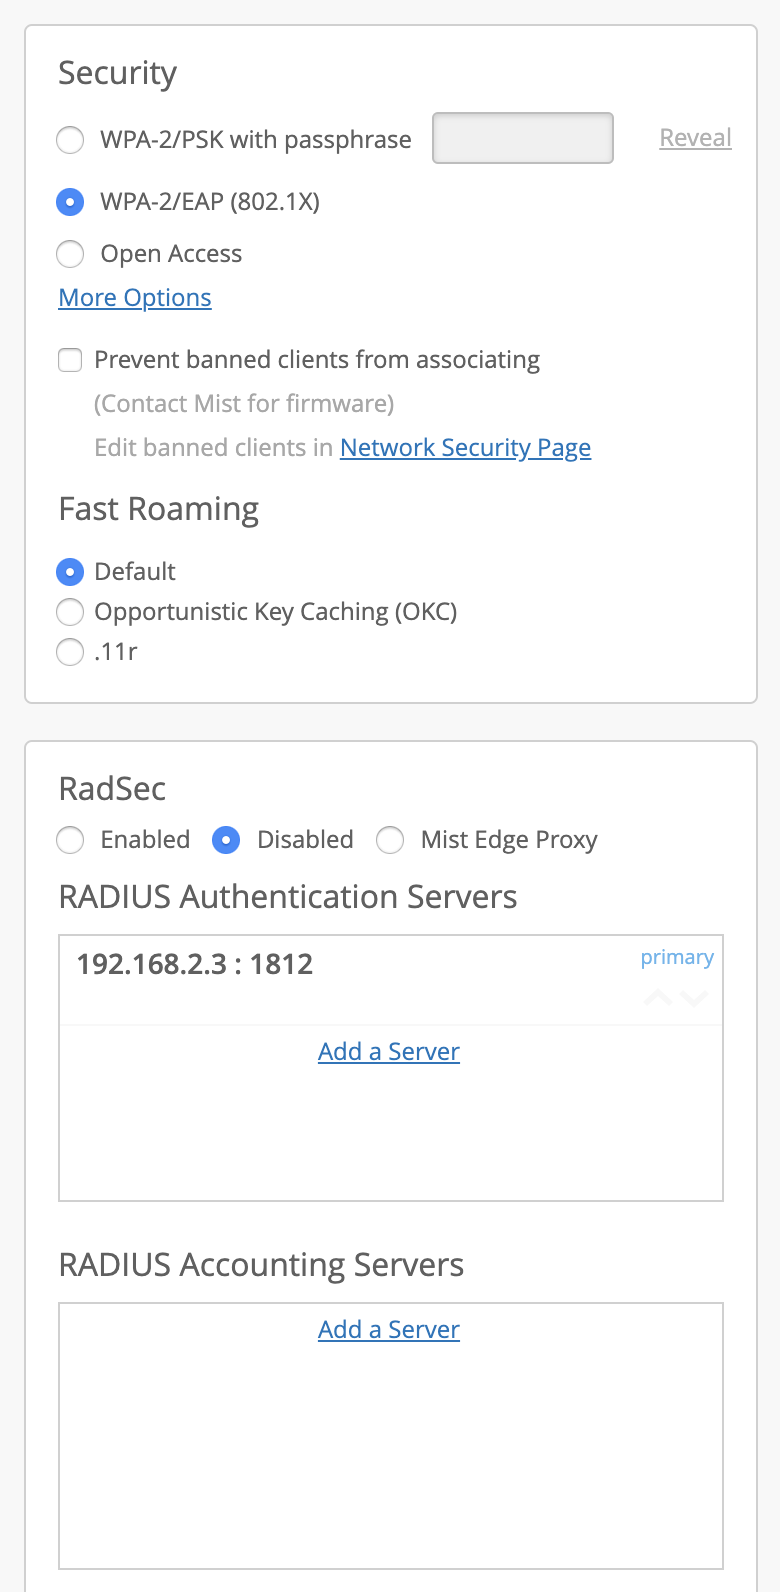The height and width of the screenshot is (1592, 780).
Task: Add a RADIUS accounting server
Action: click(389, 1330)
